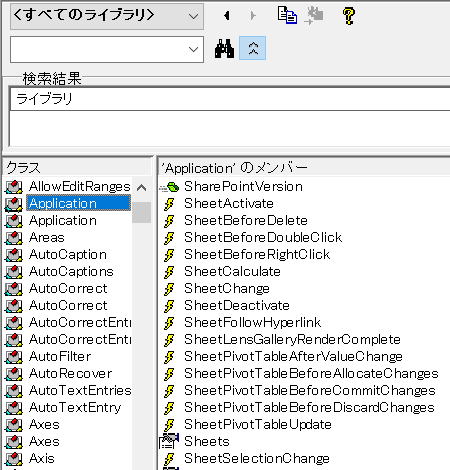Click the lightning event icon beside SheetBeforeDelete
Screen dimensions: 450x470
169,221
